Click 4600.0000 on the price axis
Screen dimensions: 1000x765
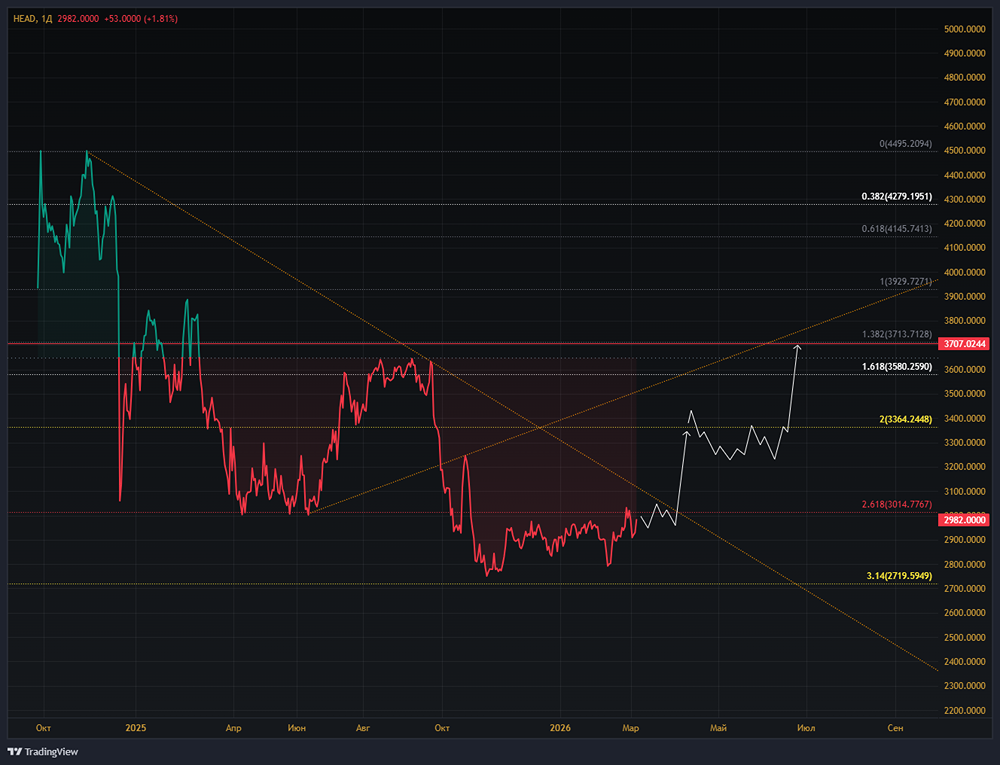965,127
